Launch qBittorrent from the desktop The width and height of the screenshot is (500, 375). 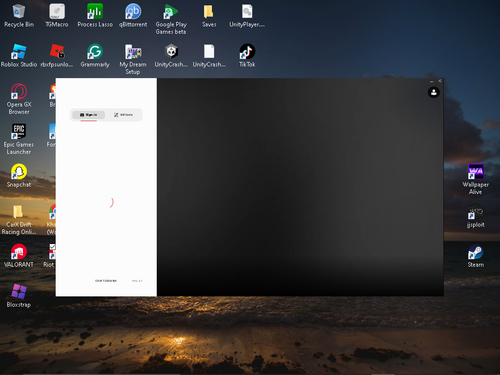pyautogui.click(x=133, y=16)
